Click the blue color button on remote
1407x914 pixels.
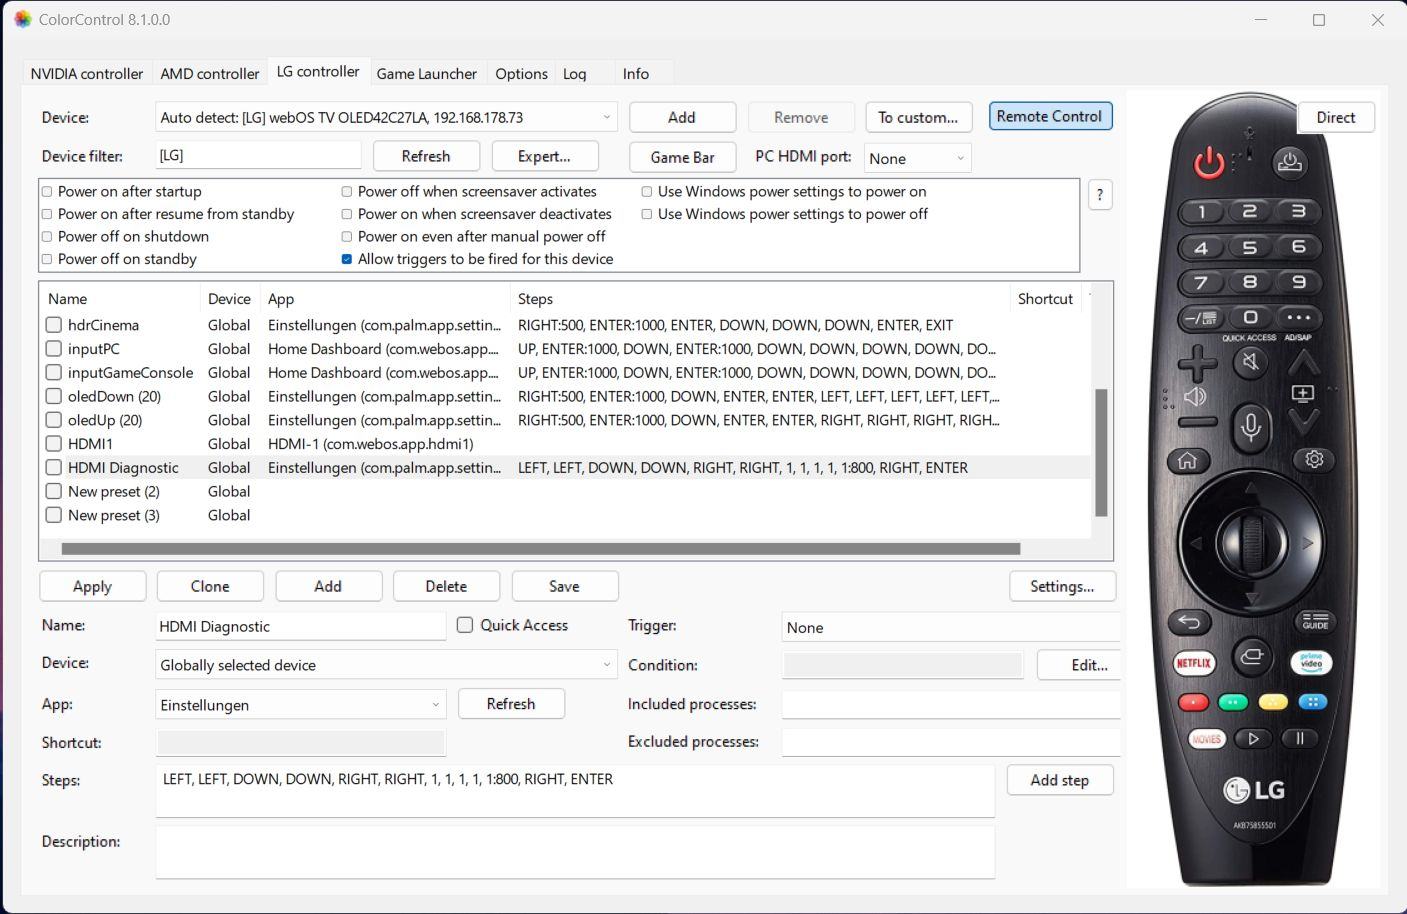pyautogui.click(x=1312, y=702)
